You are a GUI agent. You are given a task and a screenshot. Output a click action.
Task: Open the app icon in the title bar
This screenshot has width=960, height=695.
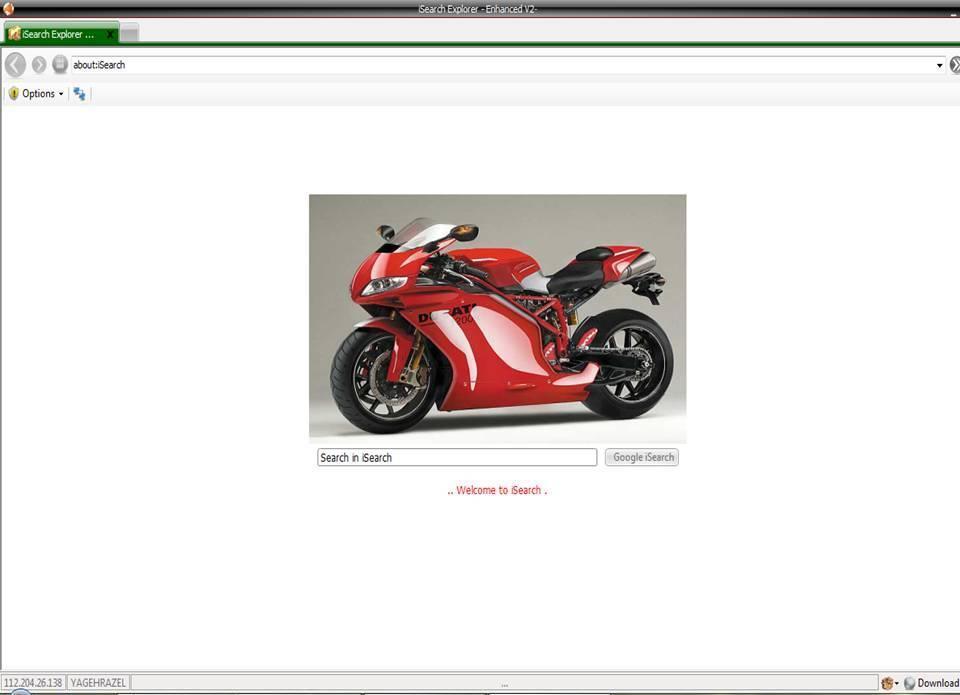[x=9, y=9]
